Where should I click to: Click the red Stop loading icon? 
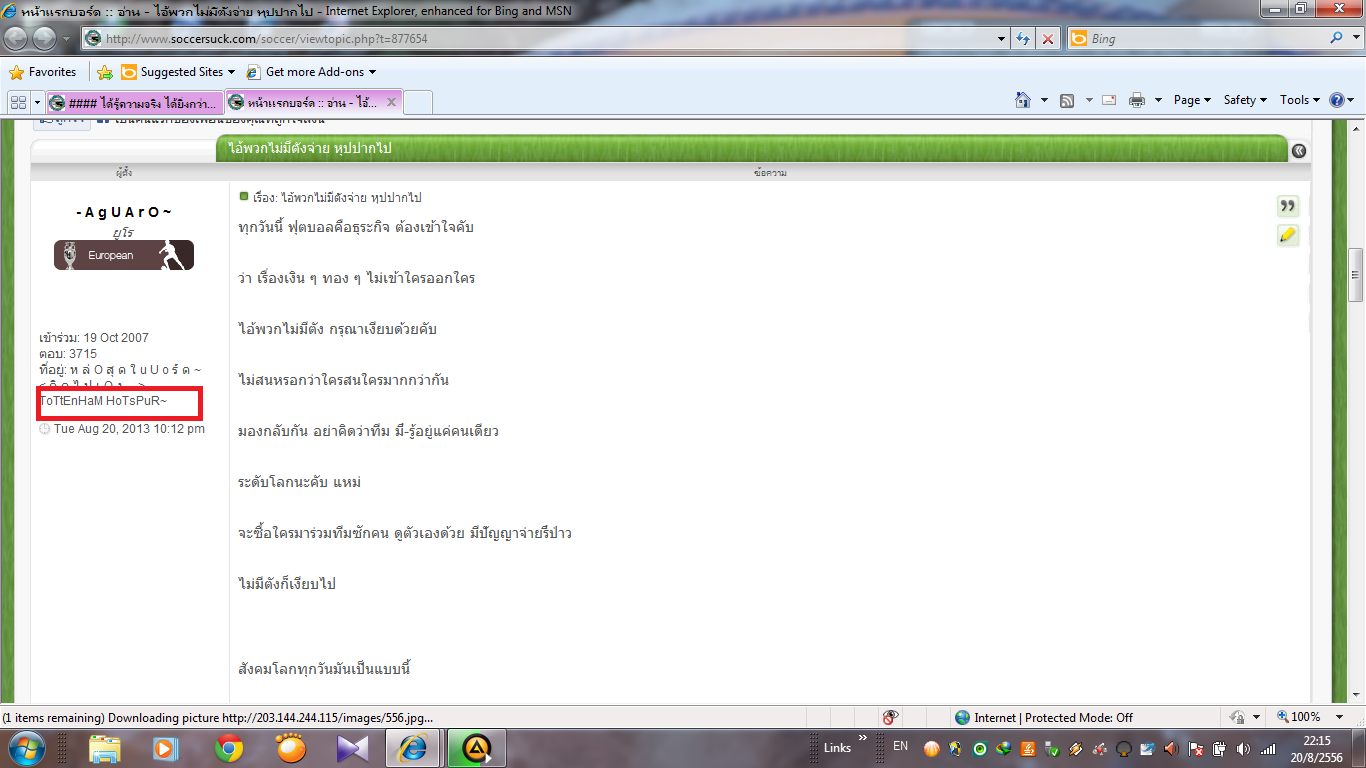1047,39
